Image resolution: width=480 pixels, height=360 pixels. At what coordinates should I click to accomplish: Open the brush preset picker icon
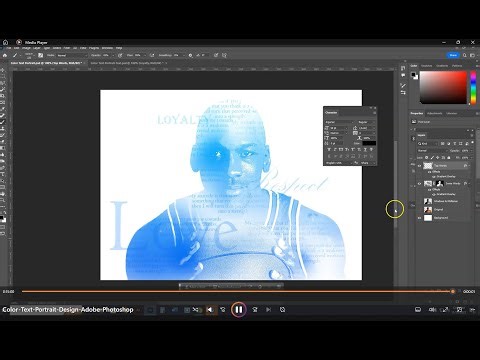(29, 55)
